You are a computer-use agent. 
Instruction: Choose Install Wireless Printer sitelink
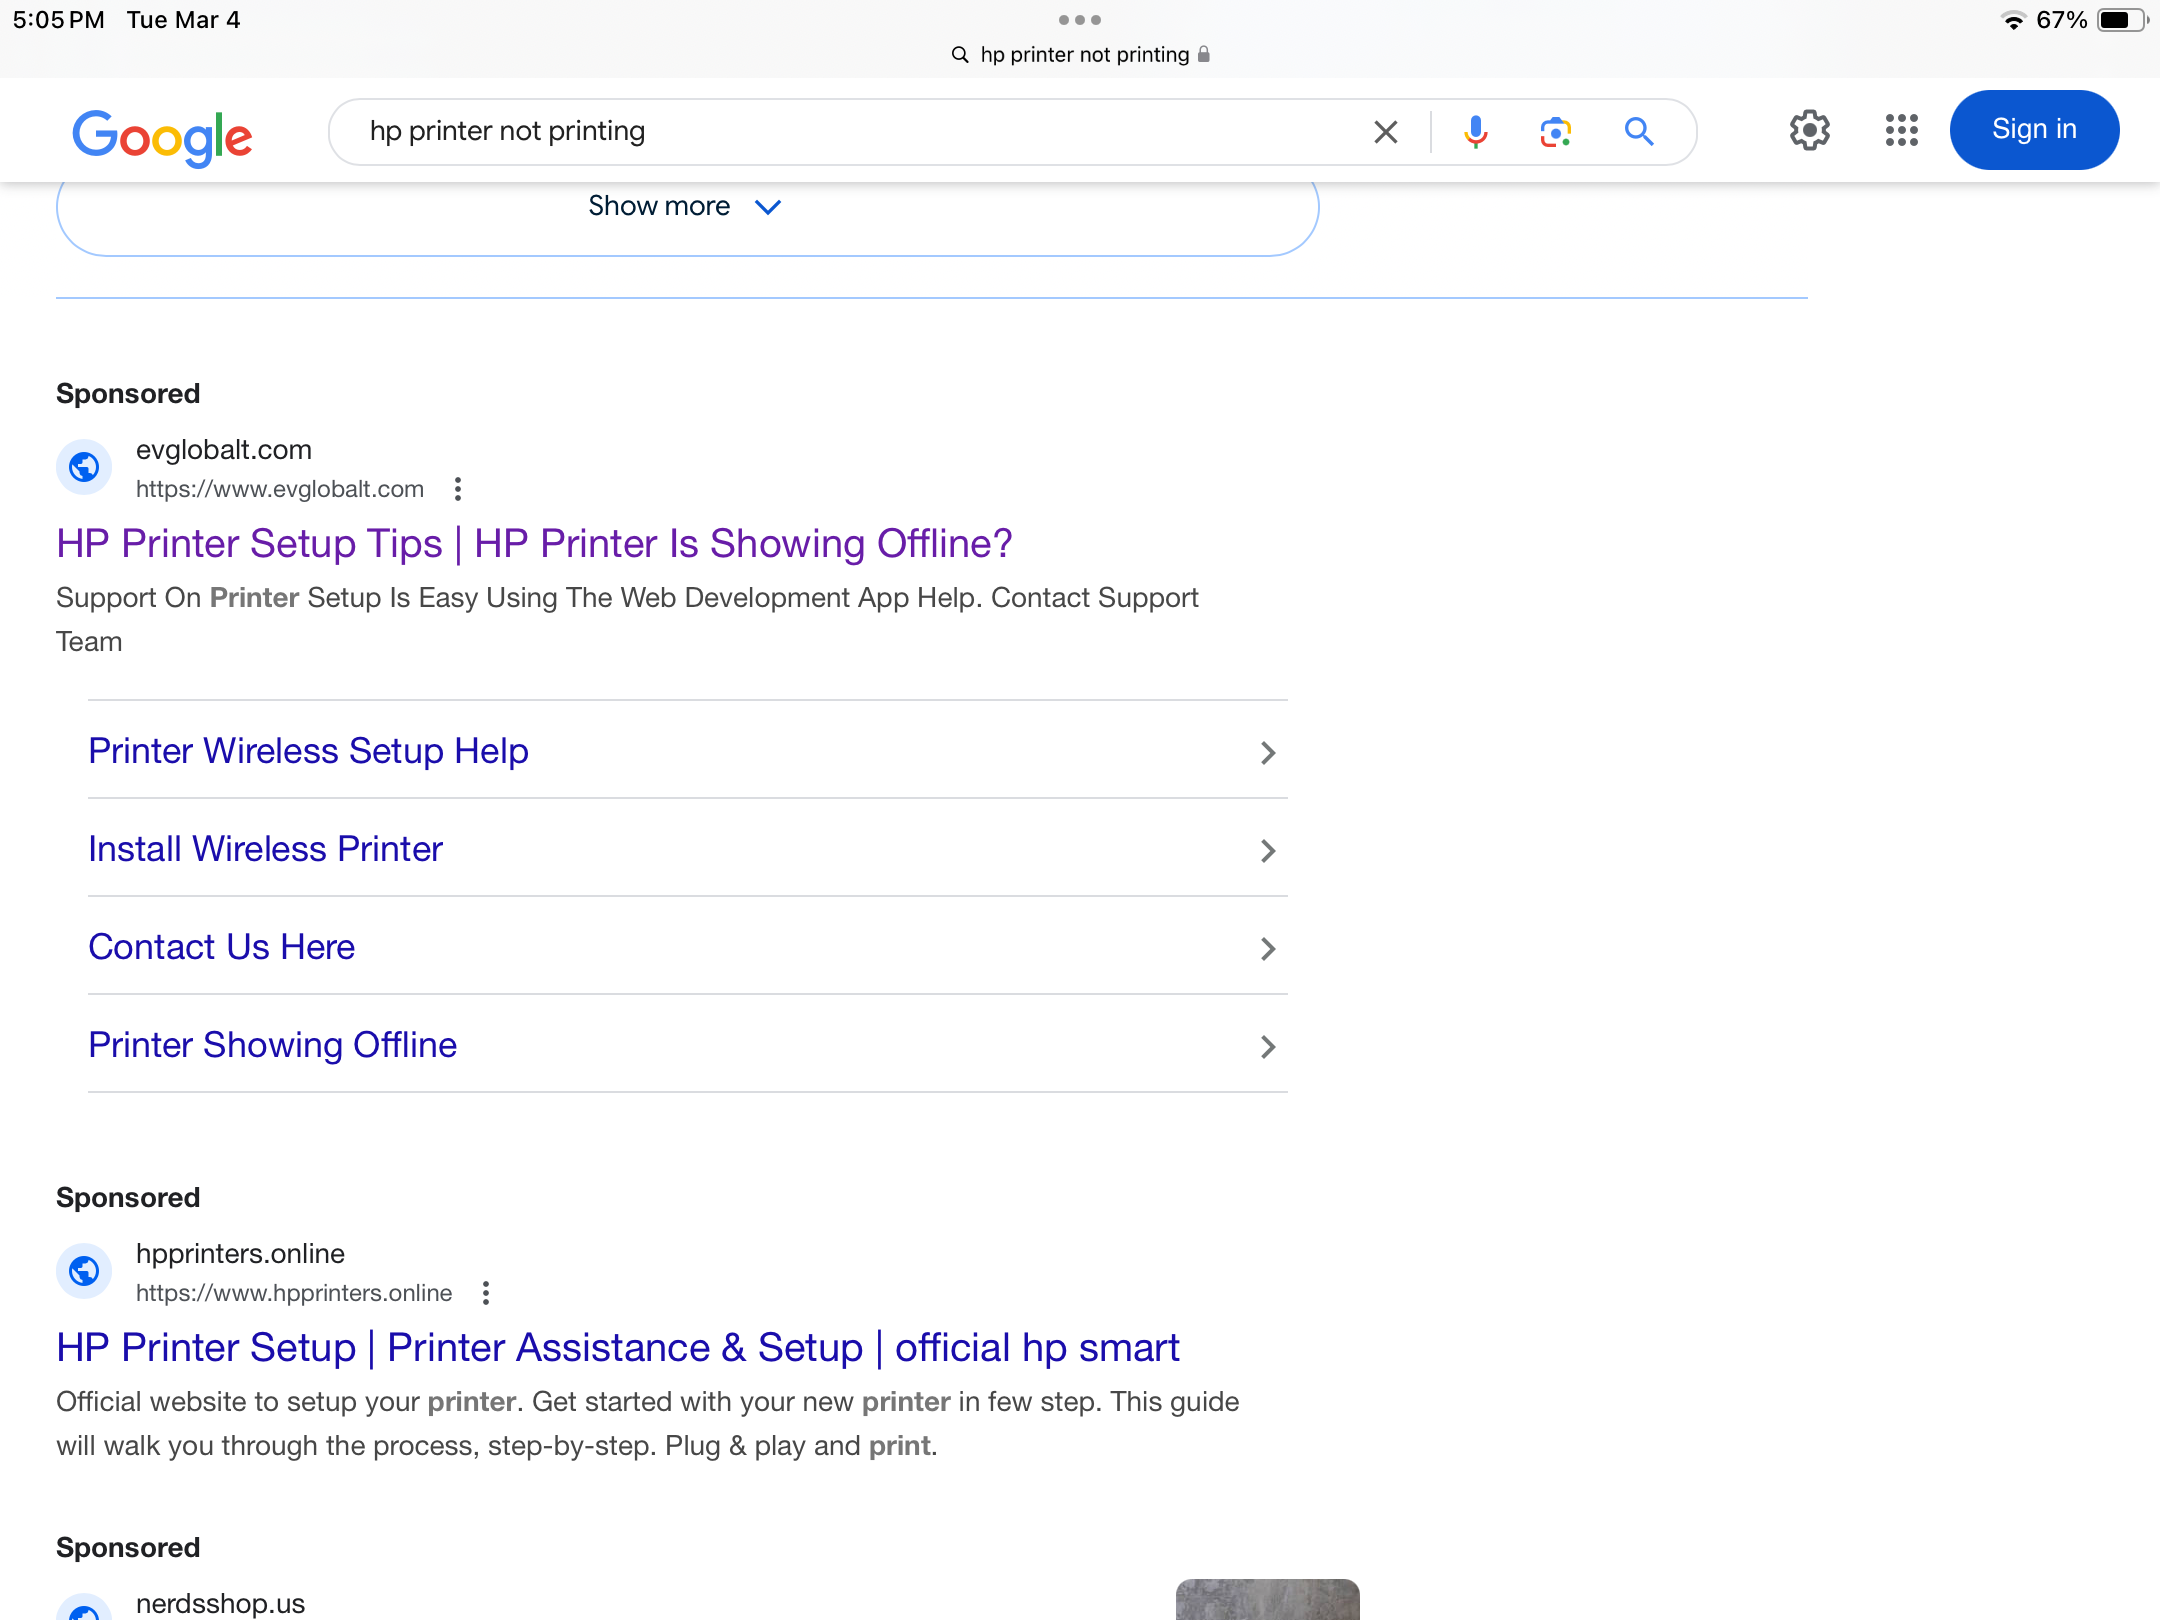tap(265, 849)
